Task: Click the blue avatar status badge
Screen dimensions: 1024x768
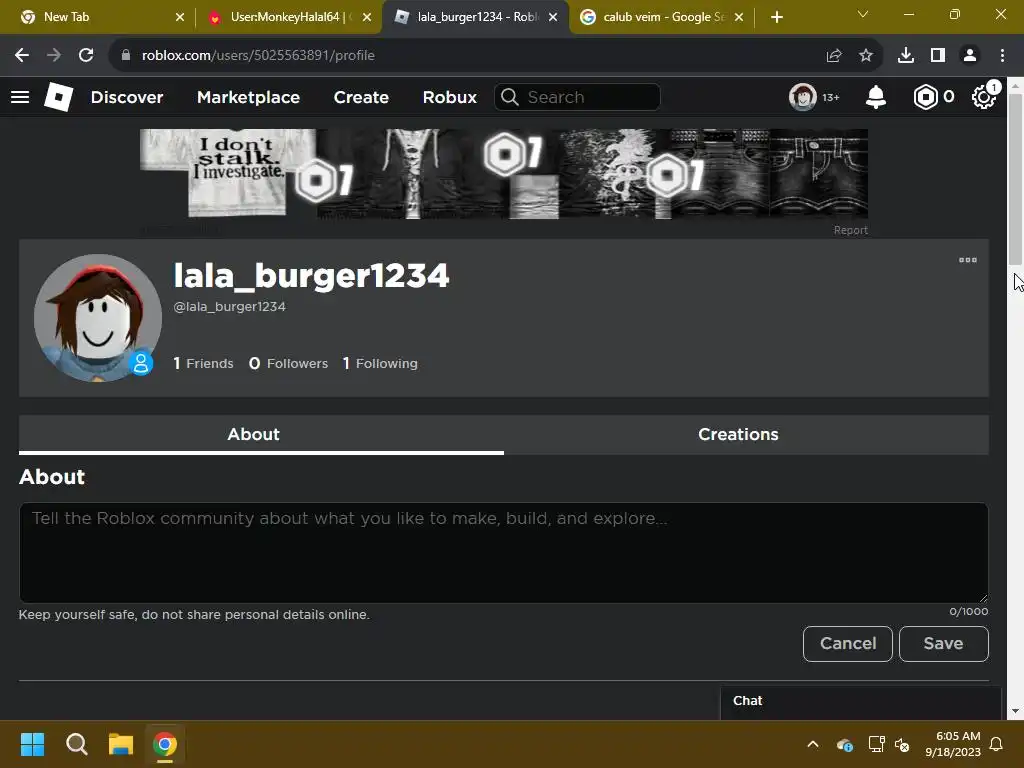Action: (140, 363)
